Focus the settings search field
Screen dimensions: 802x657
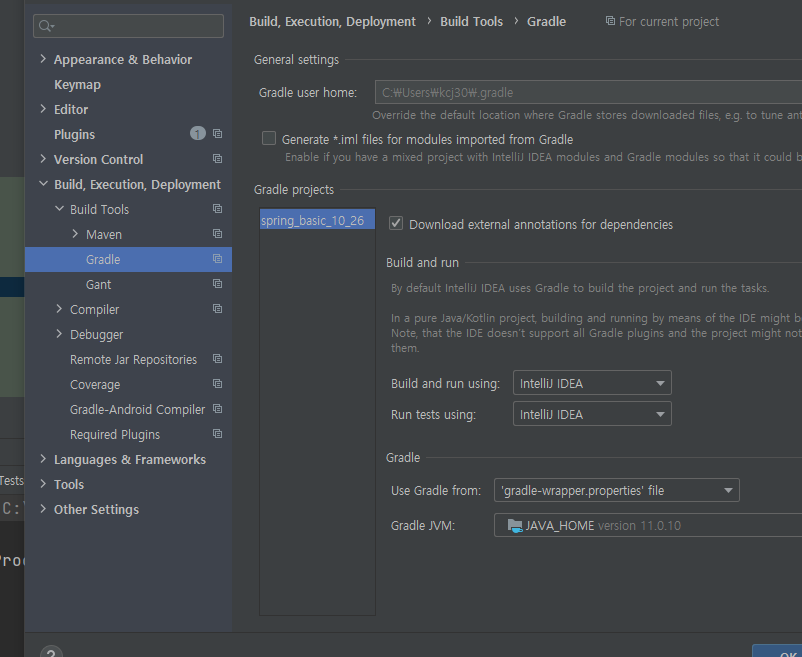click(x=128, y=26)
